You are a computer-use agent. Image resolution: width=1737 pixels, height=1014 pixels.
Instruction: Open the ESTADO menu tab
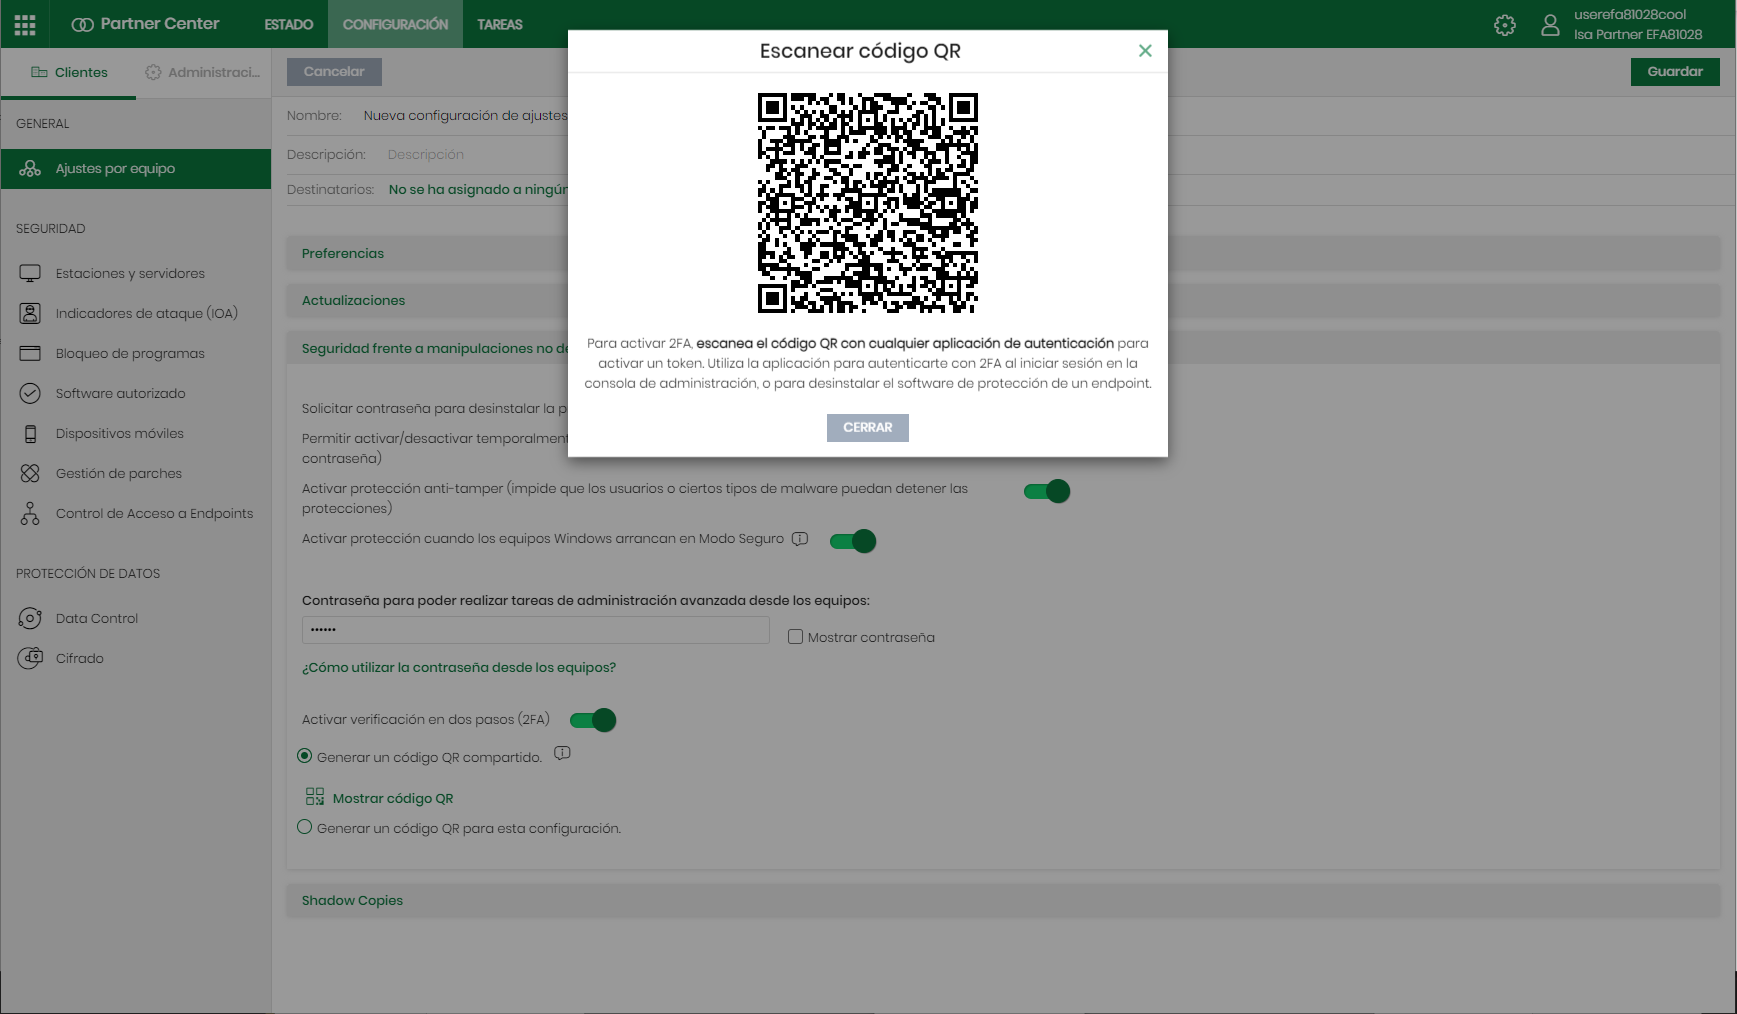click(x=289, y=24)
